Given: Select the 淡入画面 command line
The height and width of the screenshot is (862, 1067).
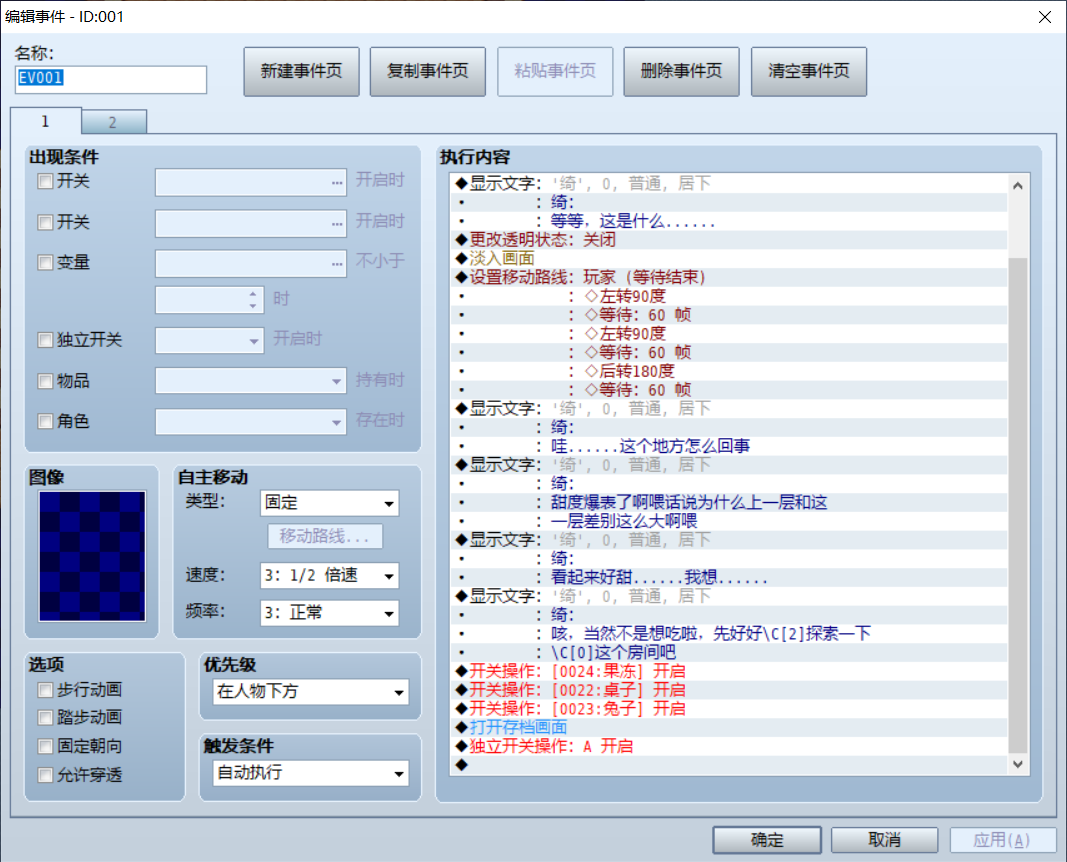Looking at the screenshot, I should [x=729, y=259].
